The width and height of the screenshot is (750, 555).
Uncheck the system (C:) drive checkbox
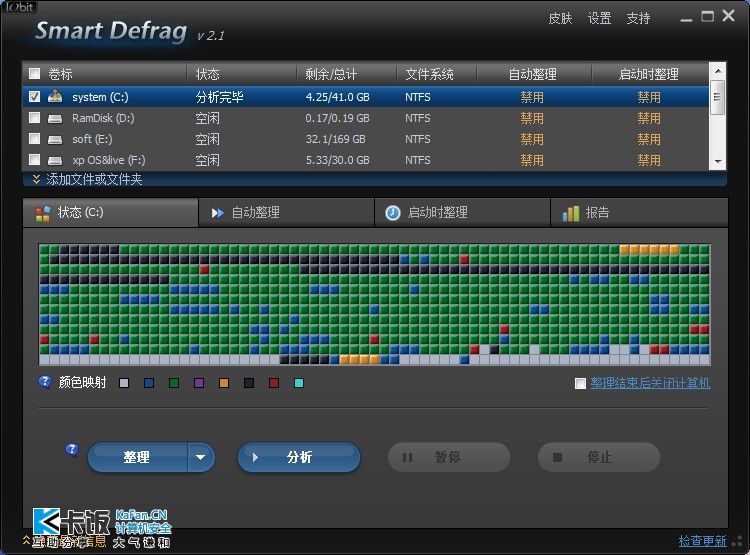pos(34,96)
